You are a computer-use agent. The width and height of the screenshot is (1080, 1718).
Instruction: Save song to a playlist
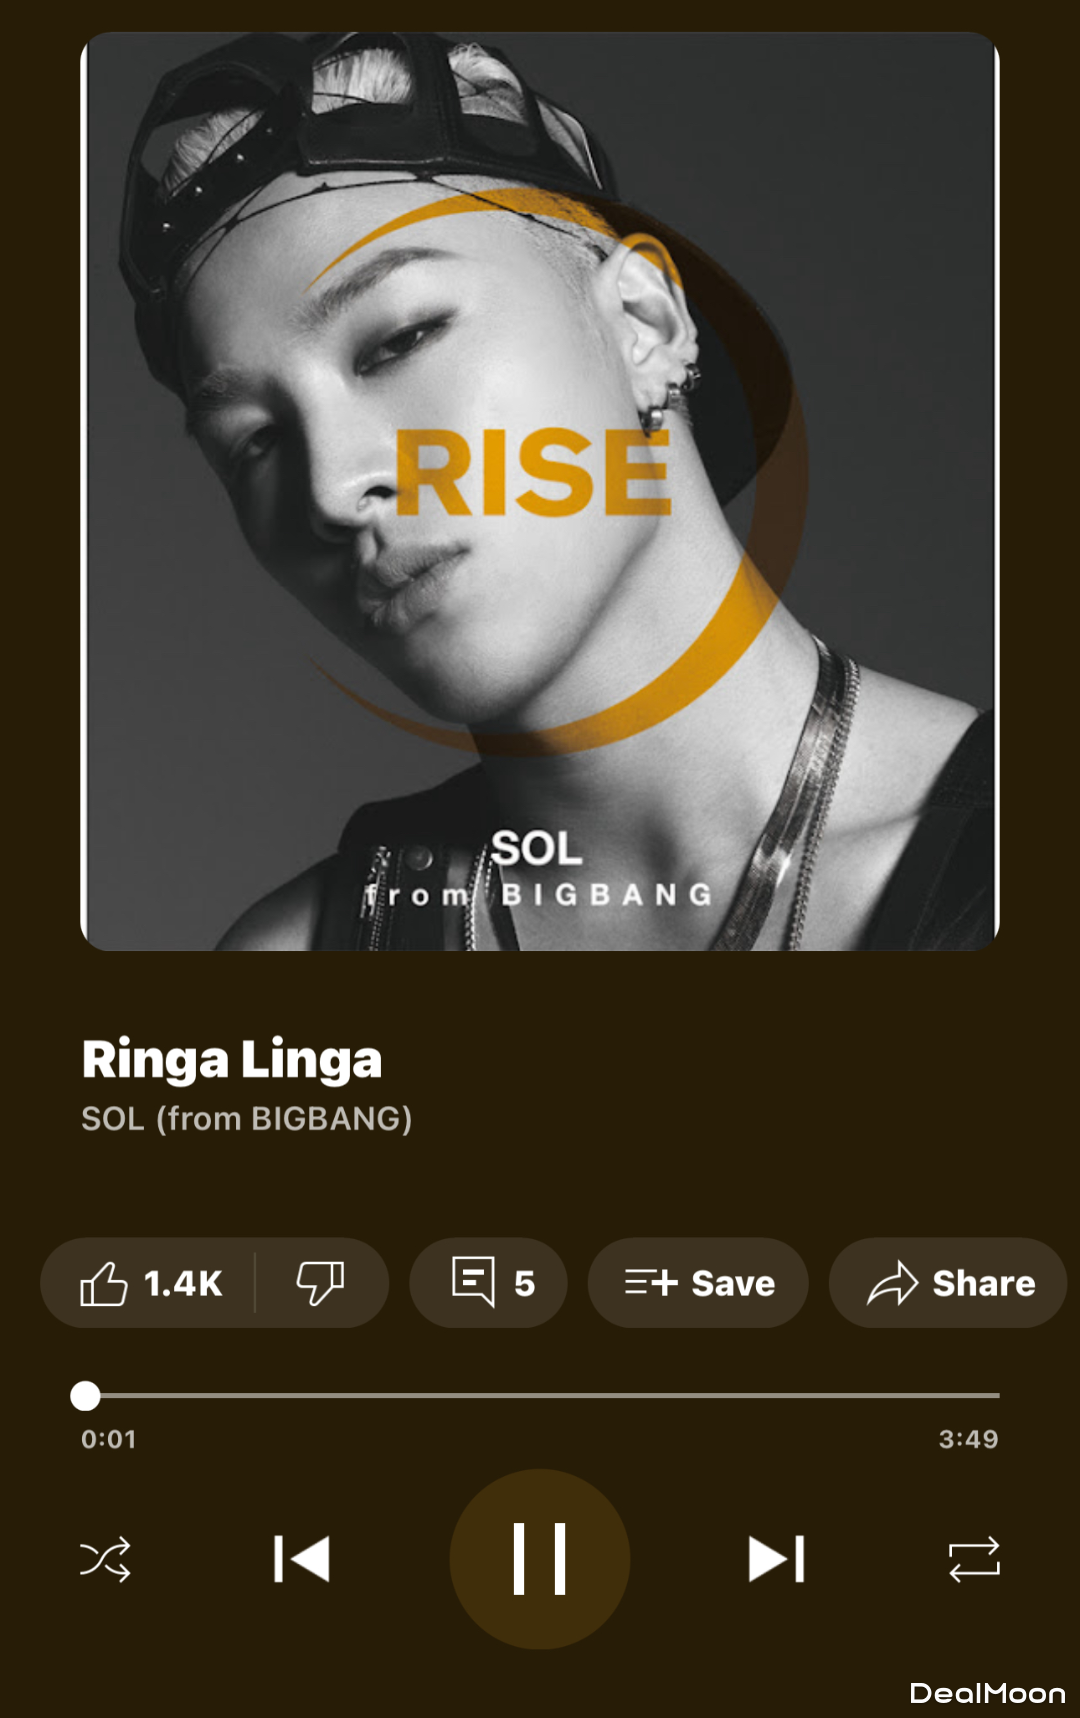coord(698,1283)
